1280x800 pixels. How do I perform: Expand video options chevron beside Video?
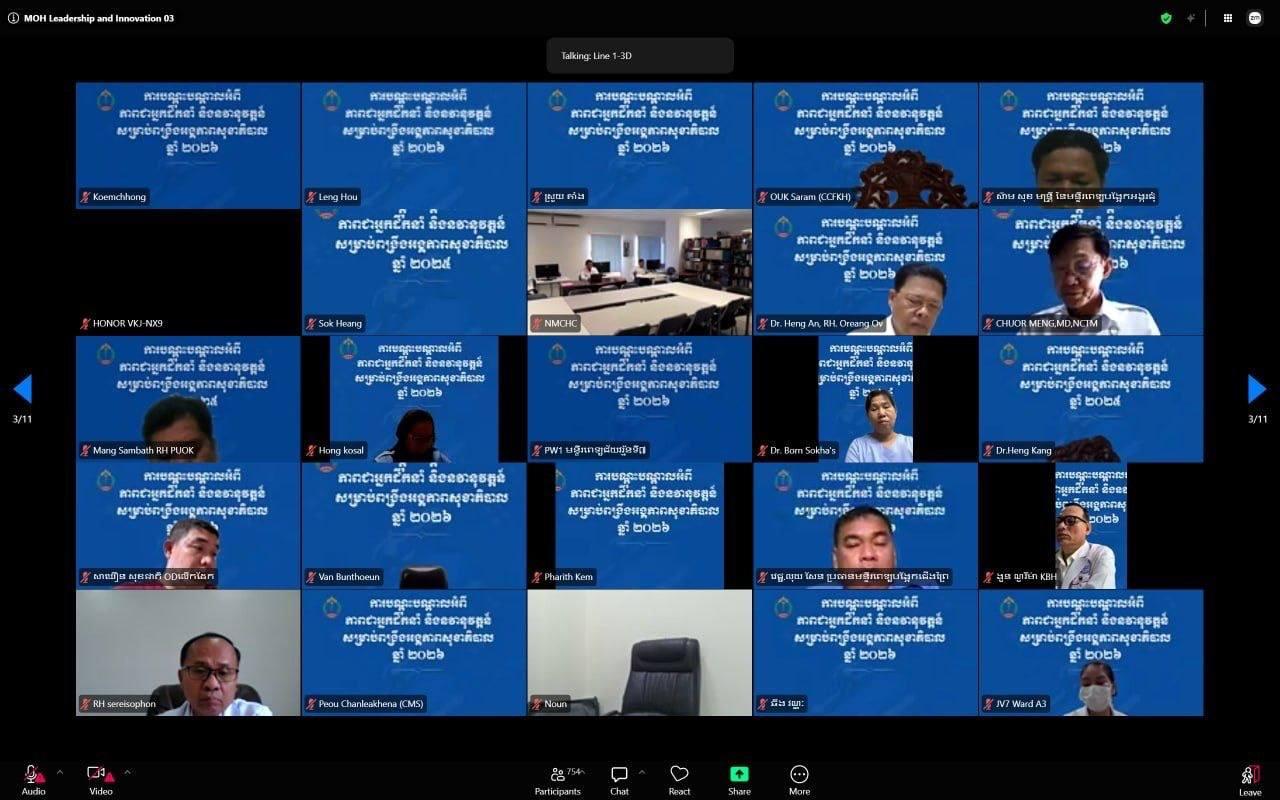[x=127, y=772]
